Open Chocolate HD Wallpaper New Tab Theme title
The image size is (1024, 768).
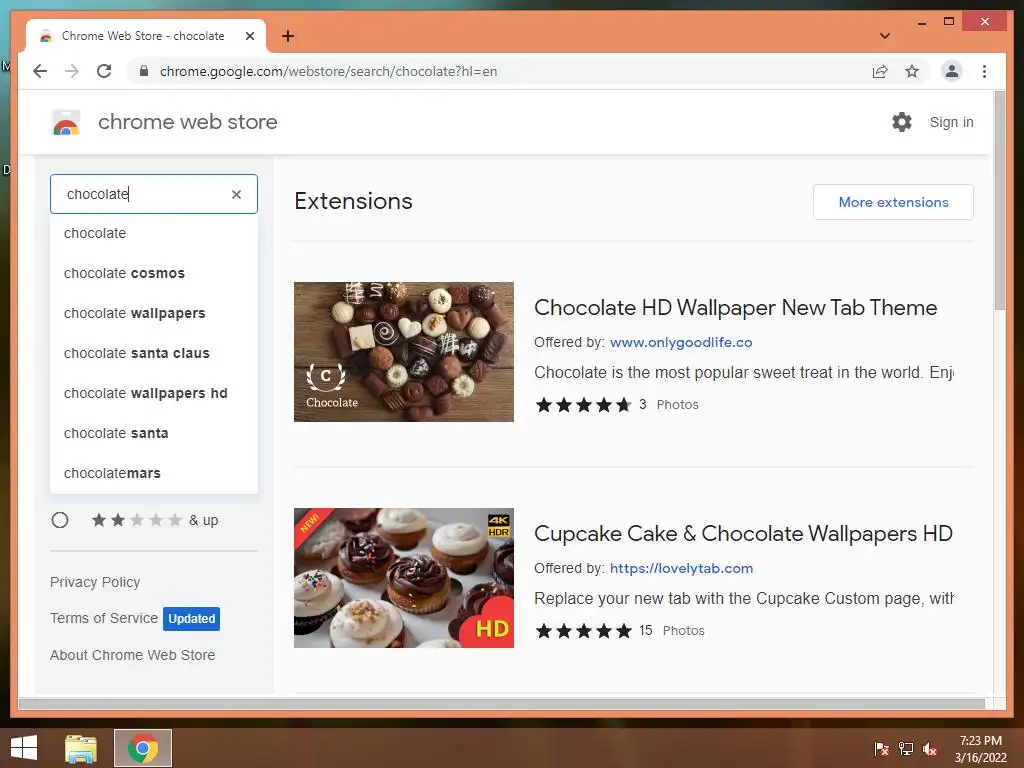[735, 308]
